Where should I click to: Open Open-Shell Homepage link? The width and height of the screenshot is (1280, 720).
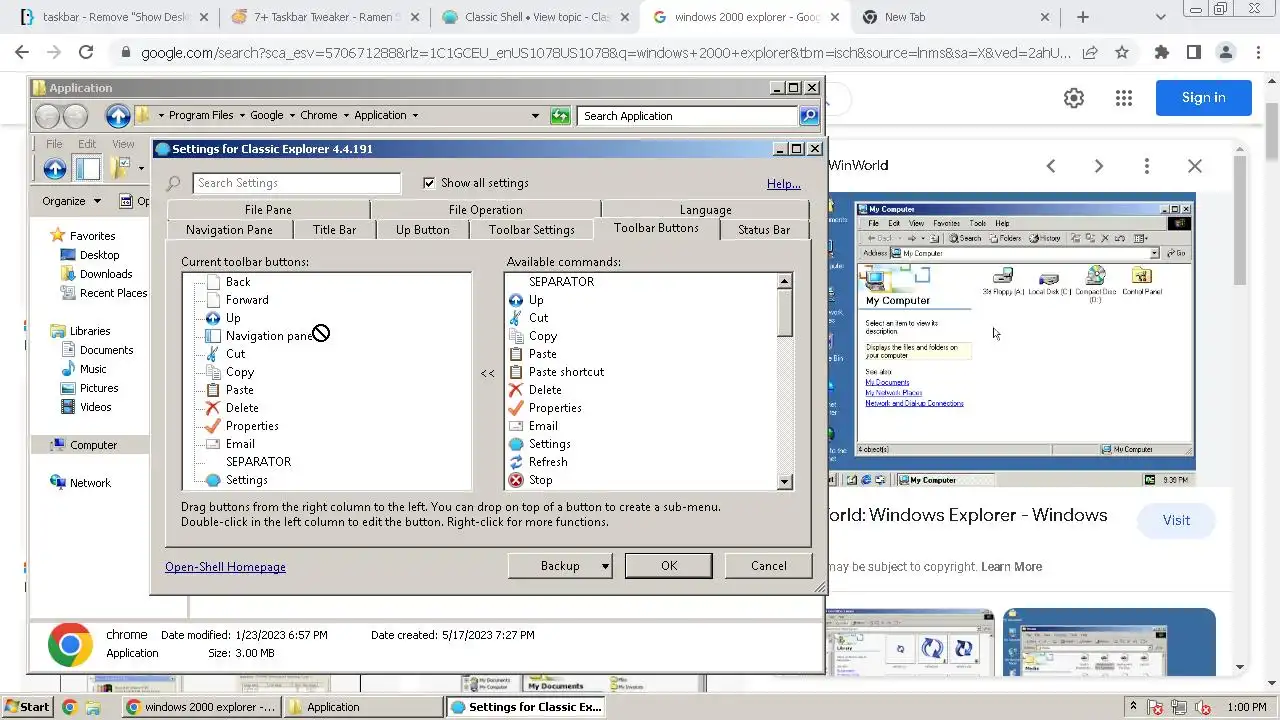pyautogui.click(x=225, y=567)
